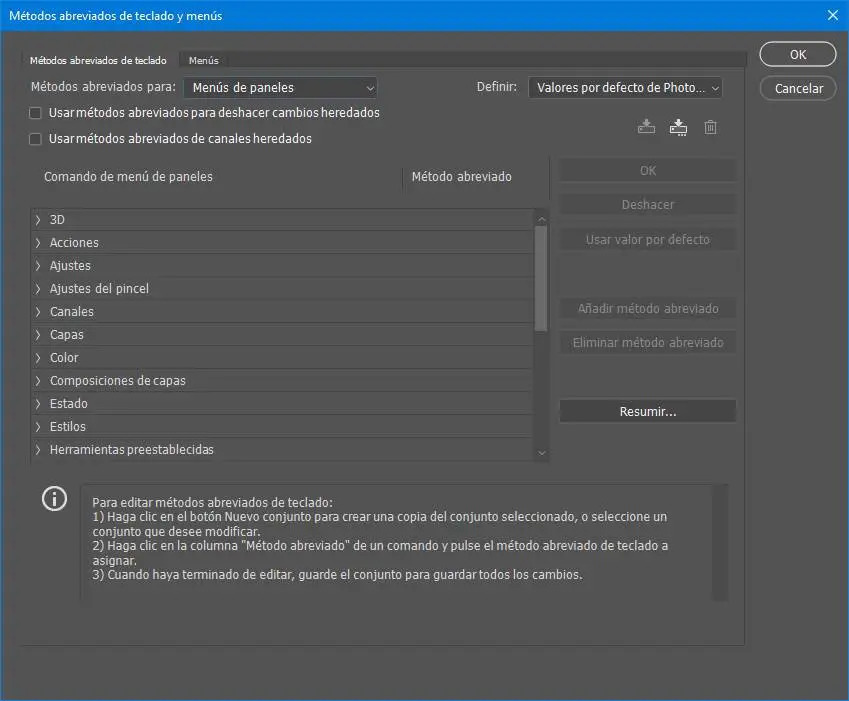The image size is (849, 701).
Task: Expand the Estilos group
Action: pyautogui.click(x=38, y=427)
